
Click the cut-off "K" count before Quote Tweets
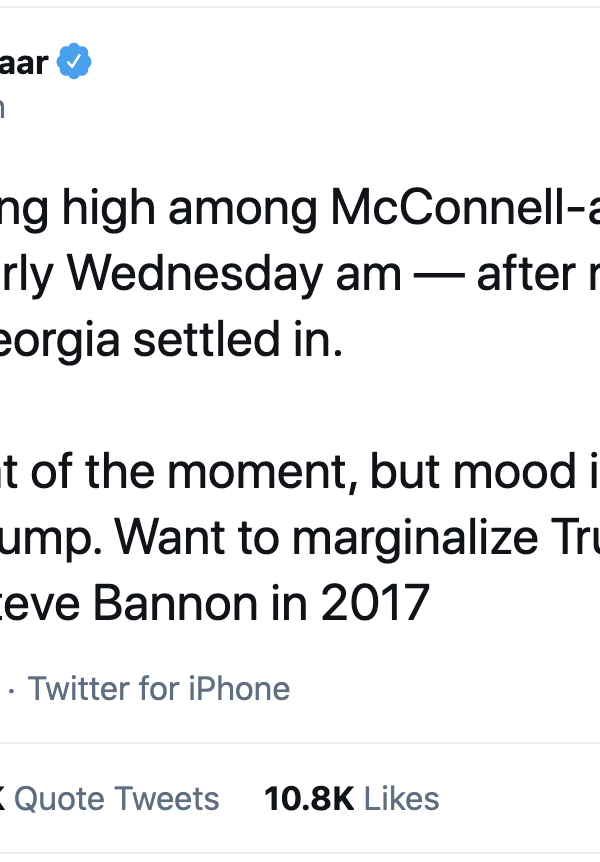click(x=3, y=798)
